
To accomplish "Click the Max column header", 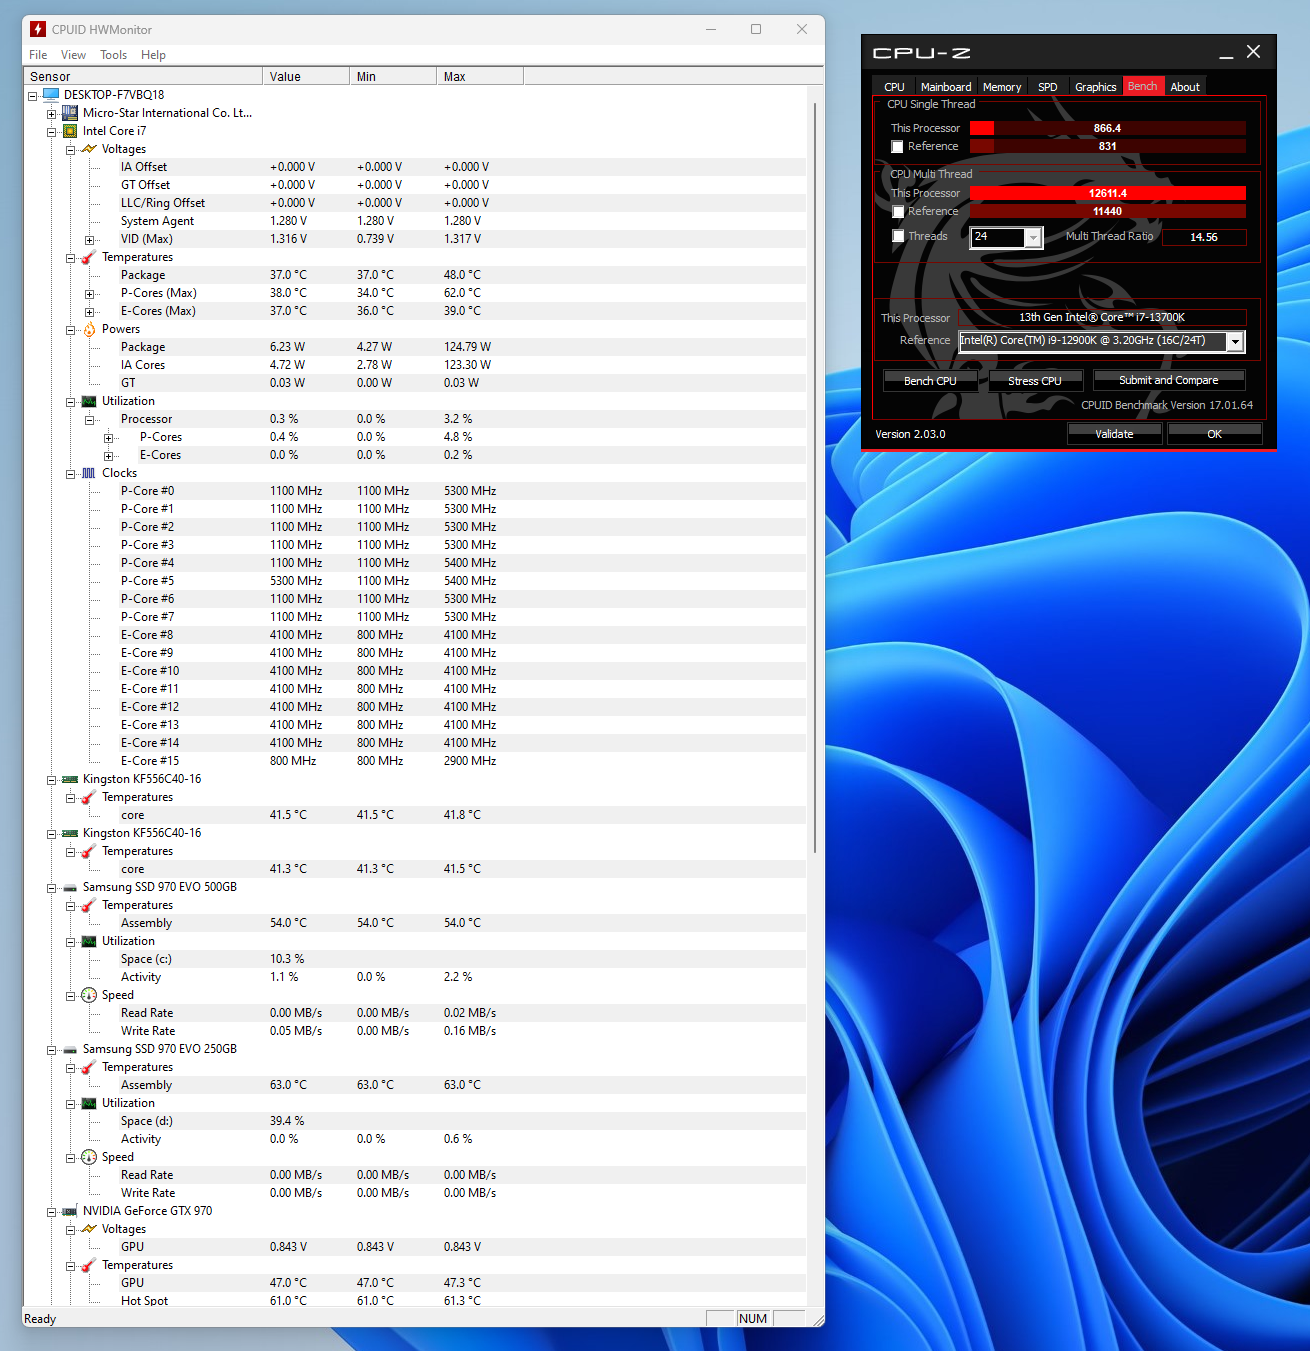I will point(480,77).
